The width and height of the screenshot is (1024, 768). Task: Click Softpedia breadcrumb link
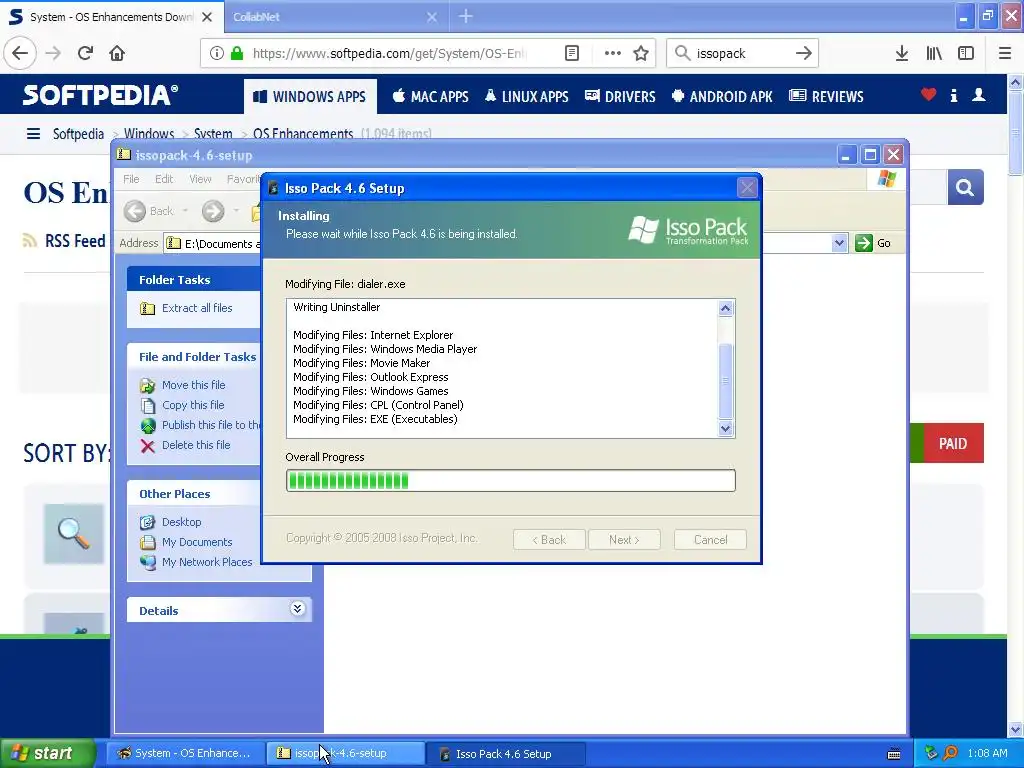[x=78, y=134]
